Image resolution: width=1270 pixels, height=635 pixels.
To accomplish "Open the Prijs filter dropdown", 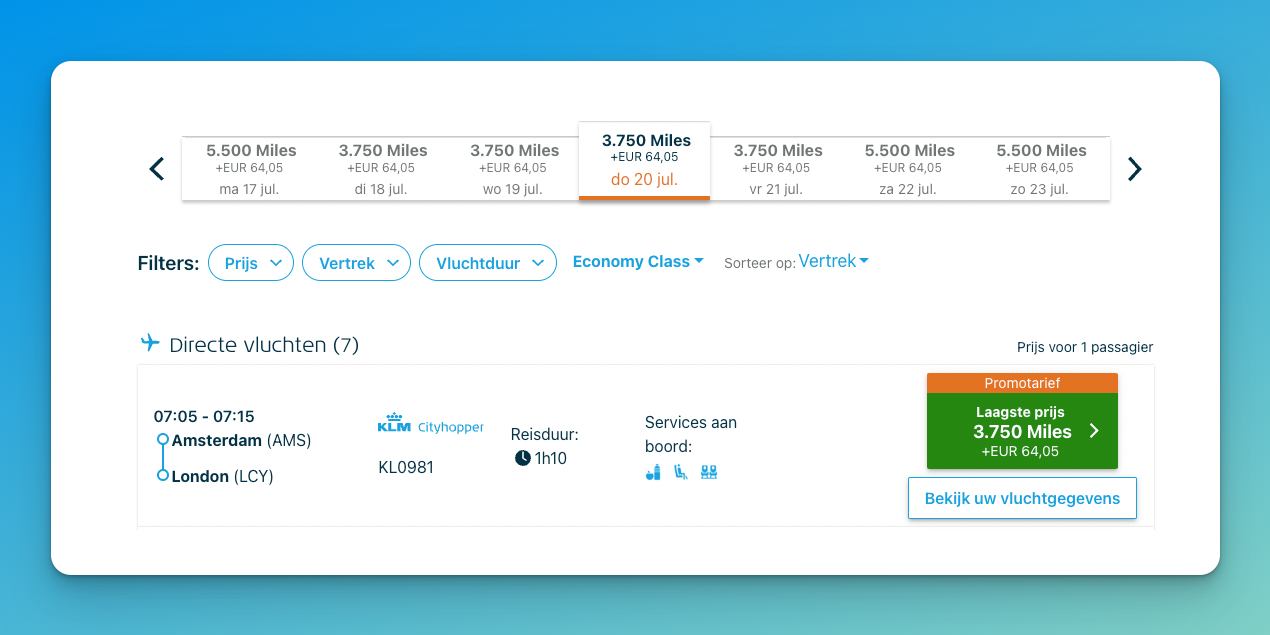I will (x=251, y=263).
